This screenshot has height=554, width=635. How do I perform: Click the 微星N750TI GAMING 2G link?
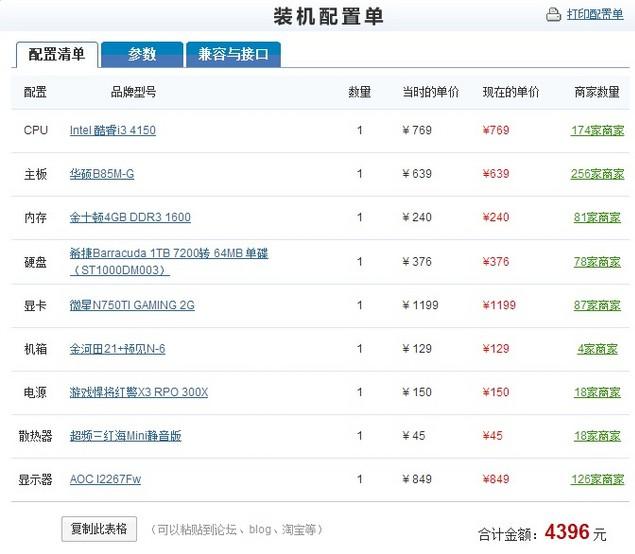132,305
